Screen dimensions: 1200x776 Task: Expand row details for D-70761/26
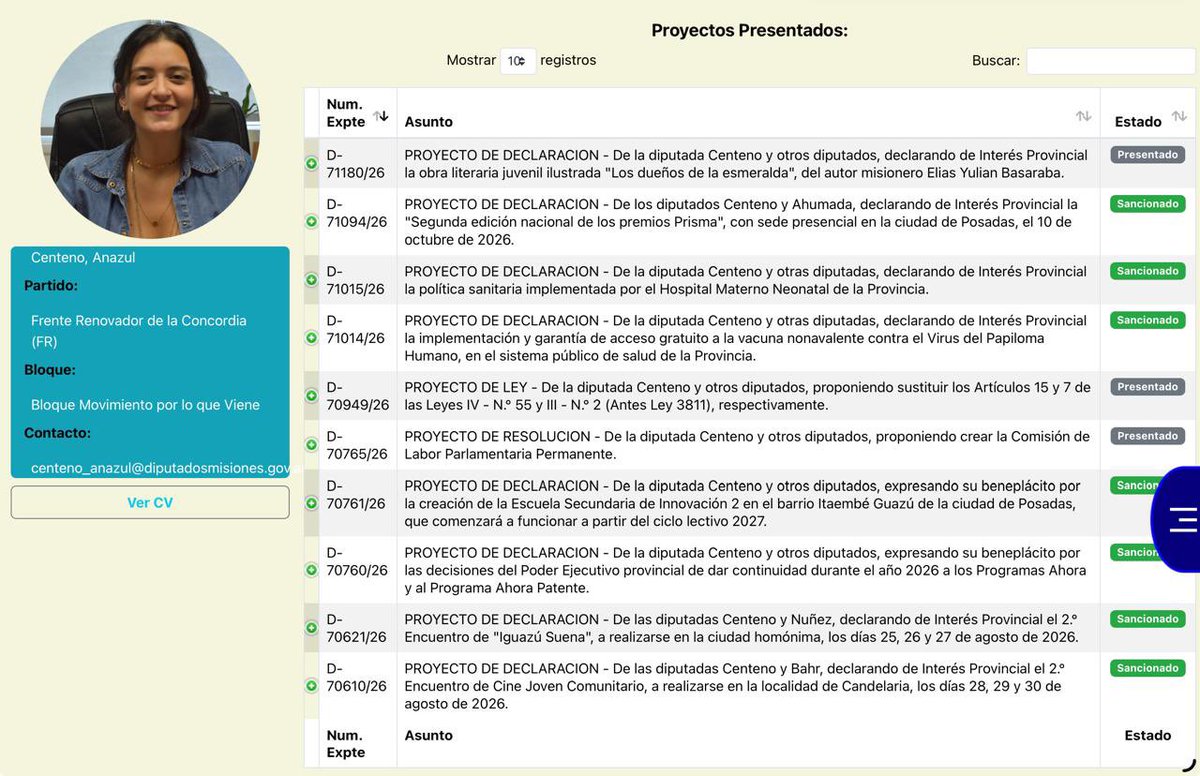coord(311,503)
